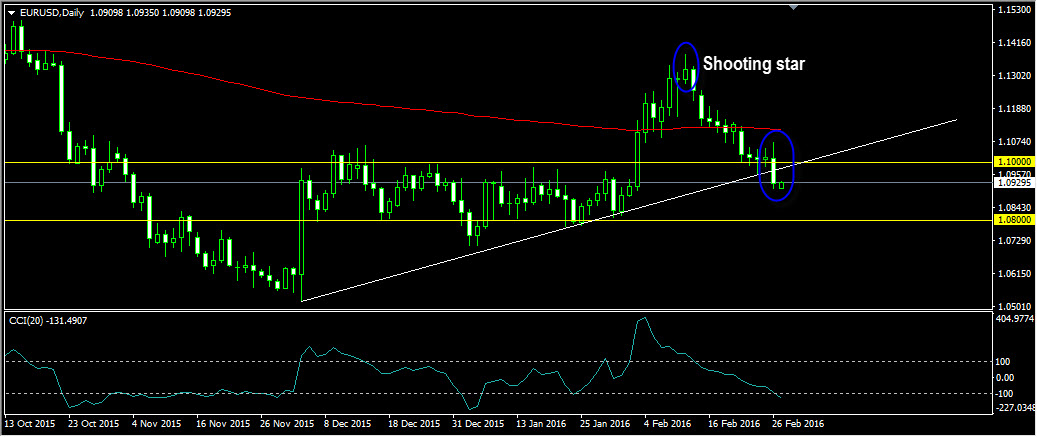Click the 1.10740 price axis label
This screenshot has height=437, width=1037.
click(x=1016, y=141)
